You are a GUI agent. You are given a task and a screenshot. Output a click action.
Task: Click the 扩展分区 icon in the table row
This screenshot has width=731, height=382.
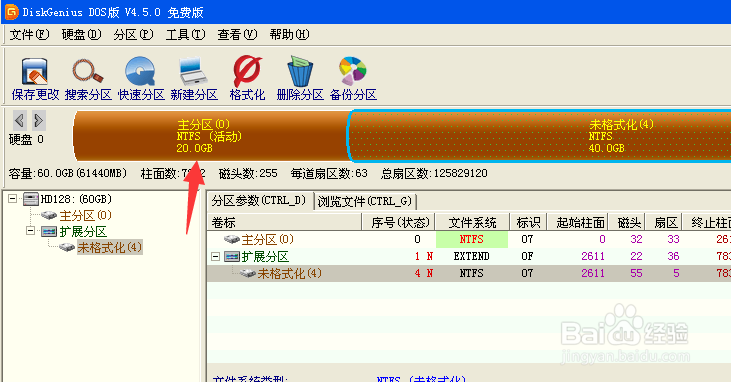pos(232,256)
